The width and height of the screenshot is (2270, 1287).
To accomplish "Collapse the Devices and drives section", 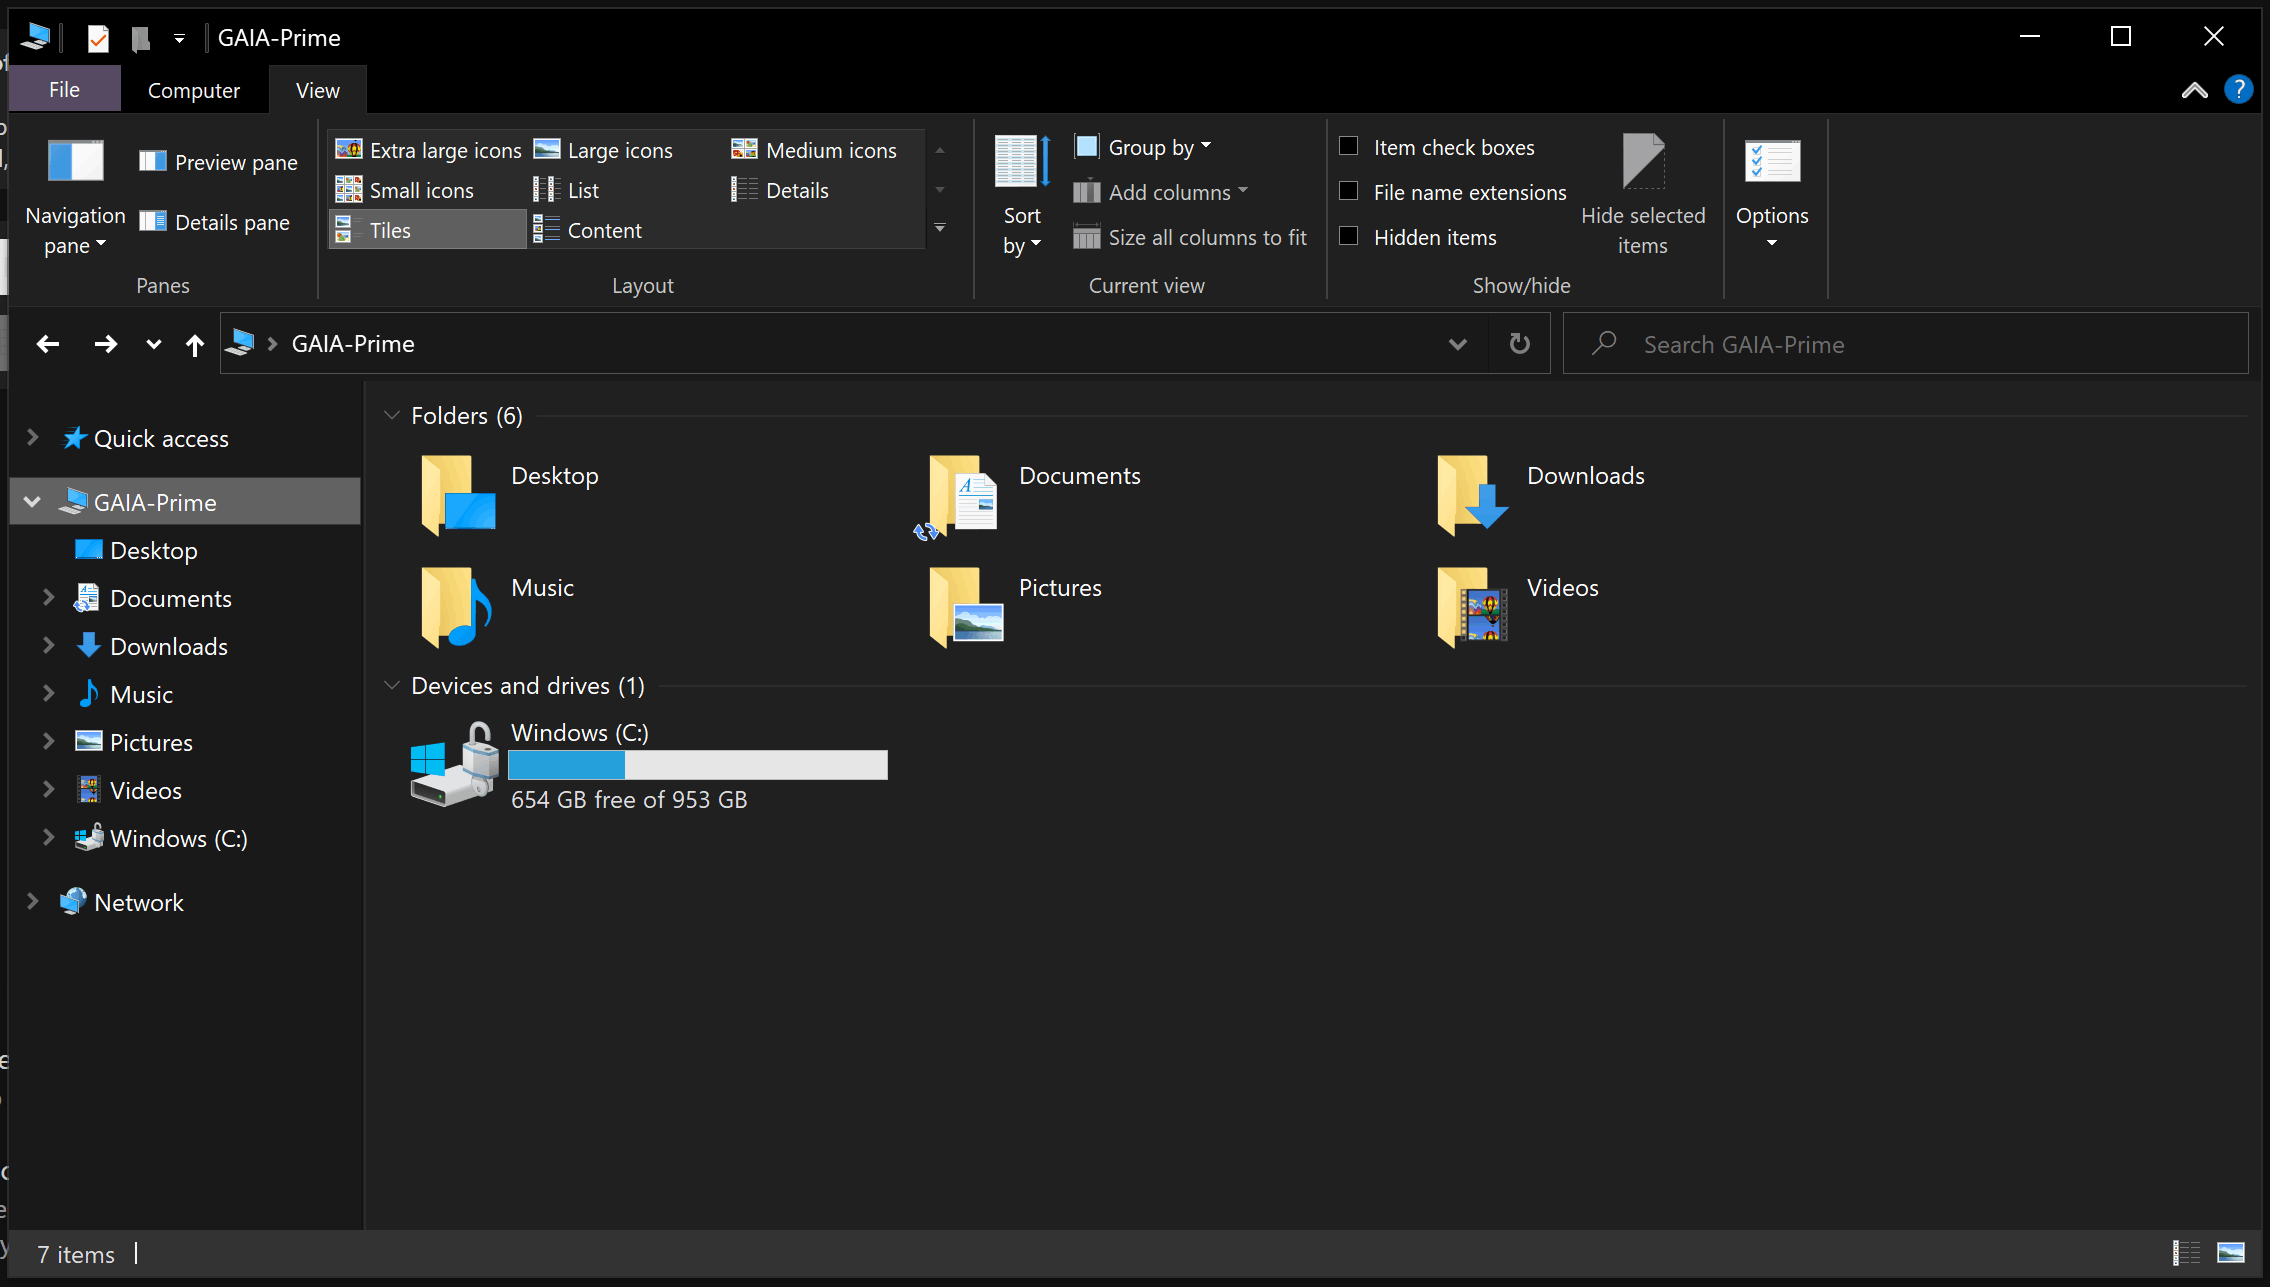I will click(392, 685).
